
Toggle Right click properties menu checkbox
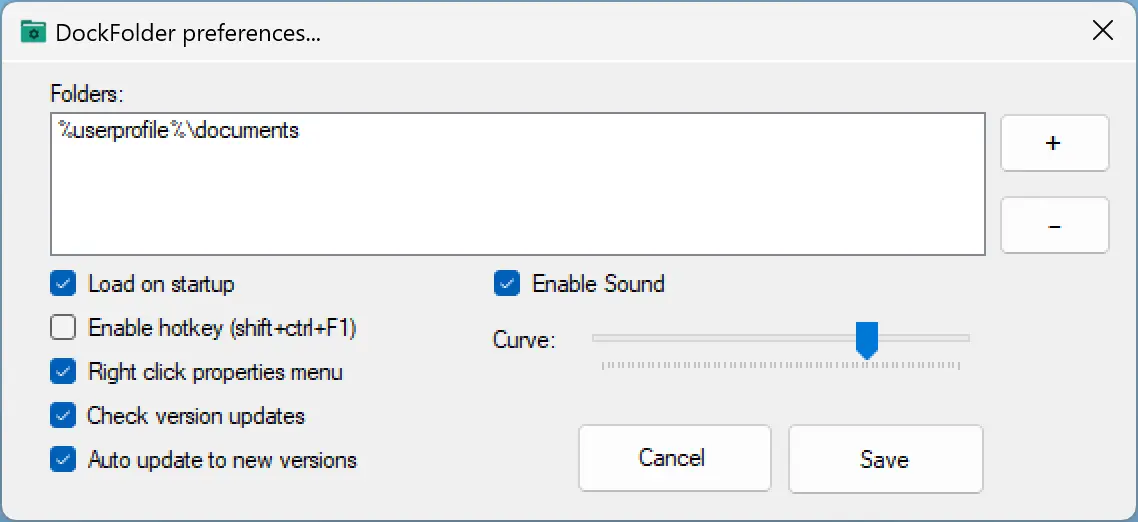(x=63, y=372)
